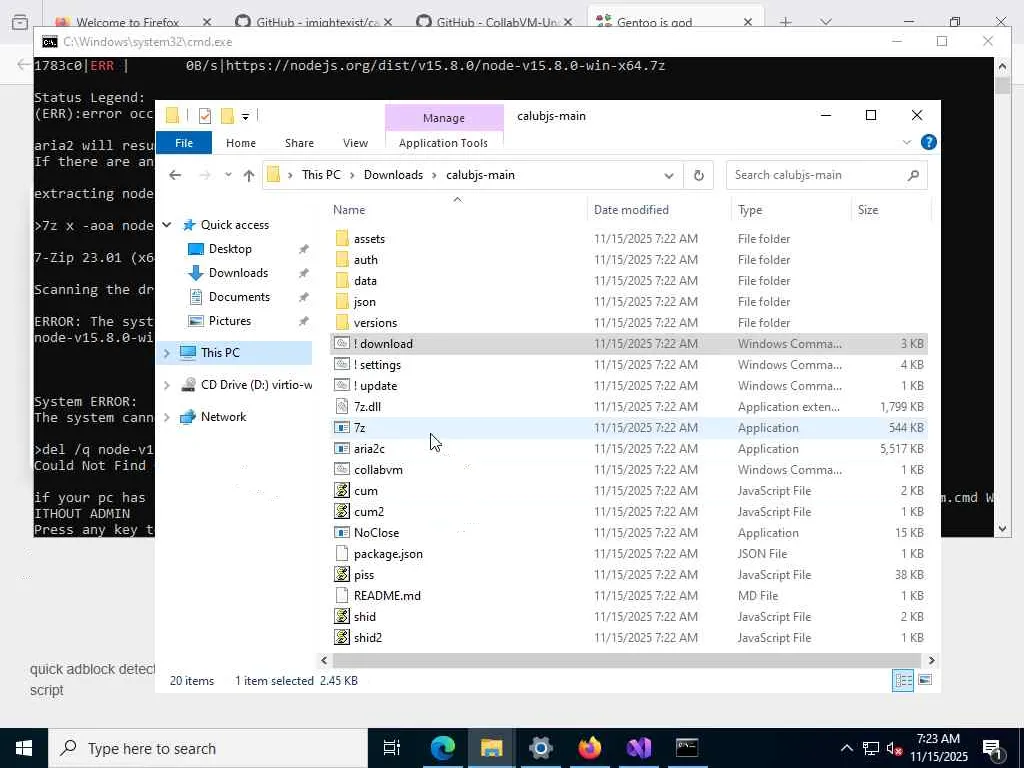Screen dimensions: 1024x768
Task: Open Microsoft Edge from taskbar
Action: coord(443,748)
